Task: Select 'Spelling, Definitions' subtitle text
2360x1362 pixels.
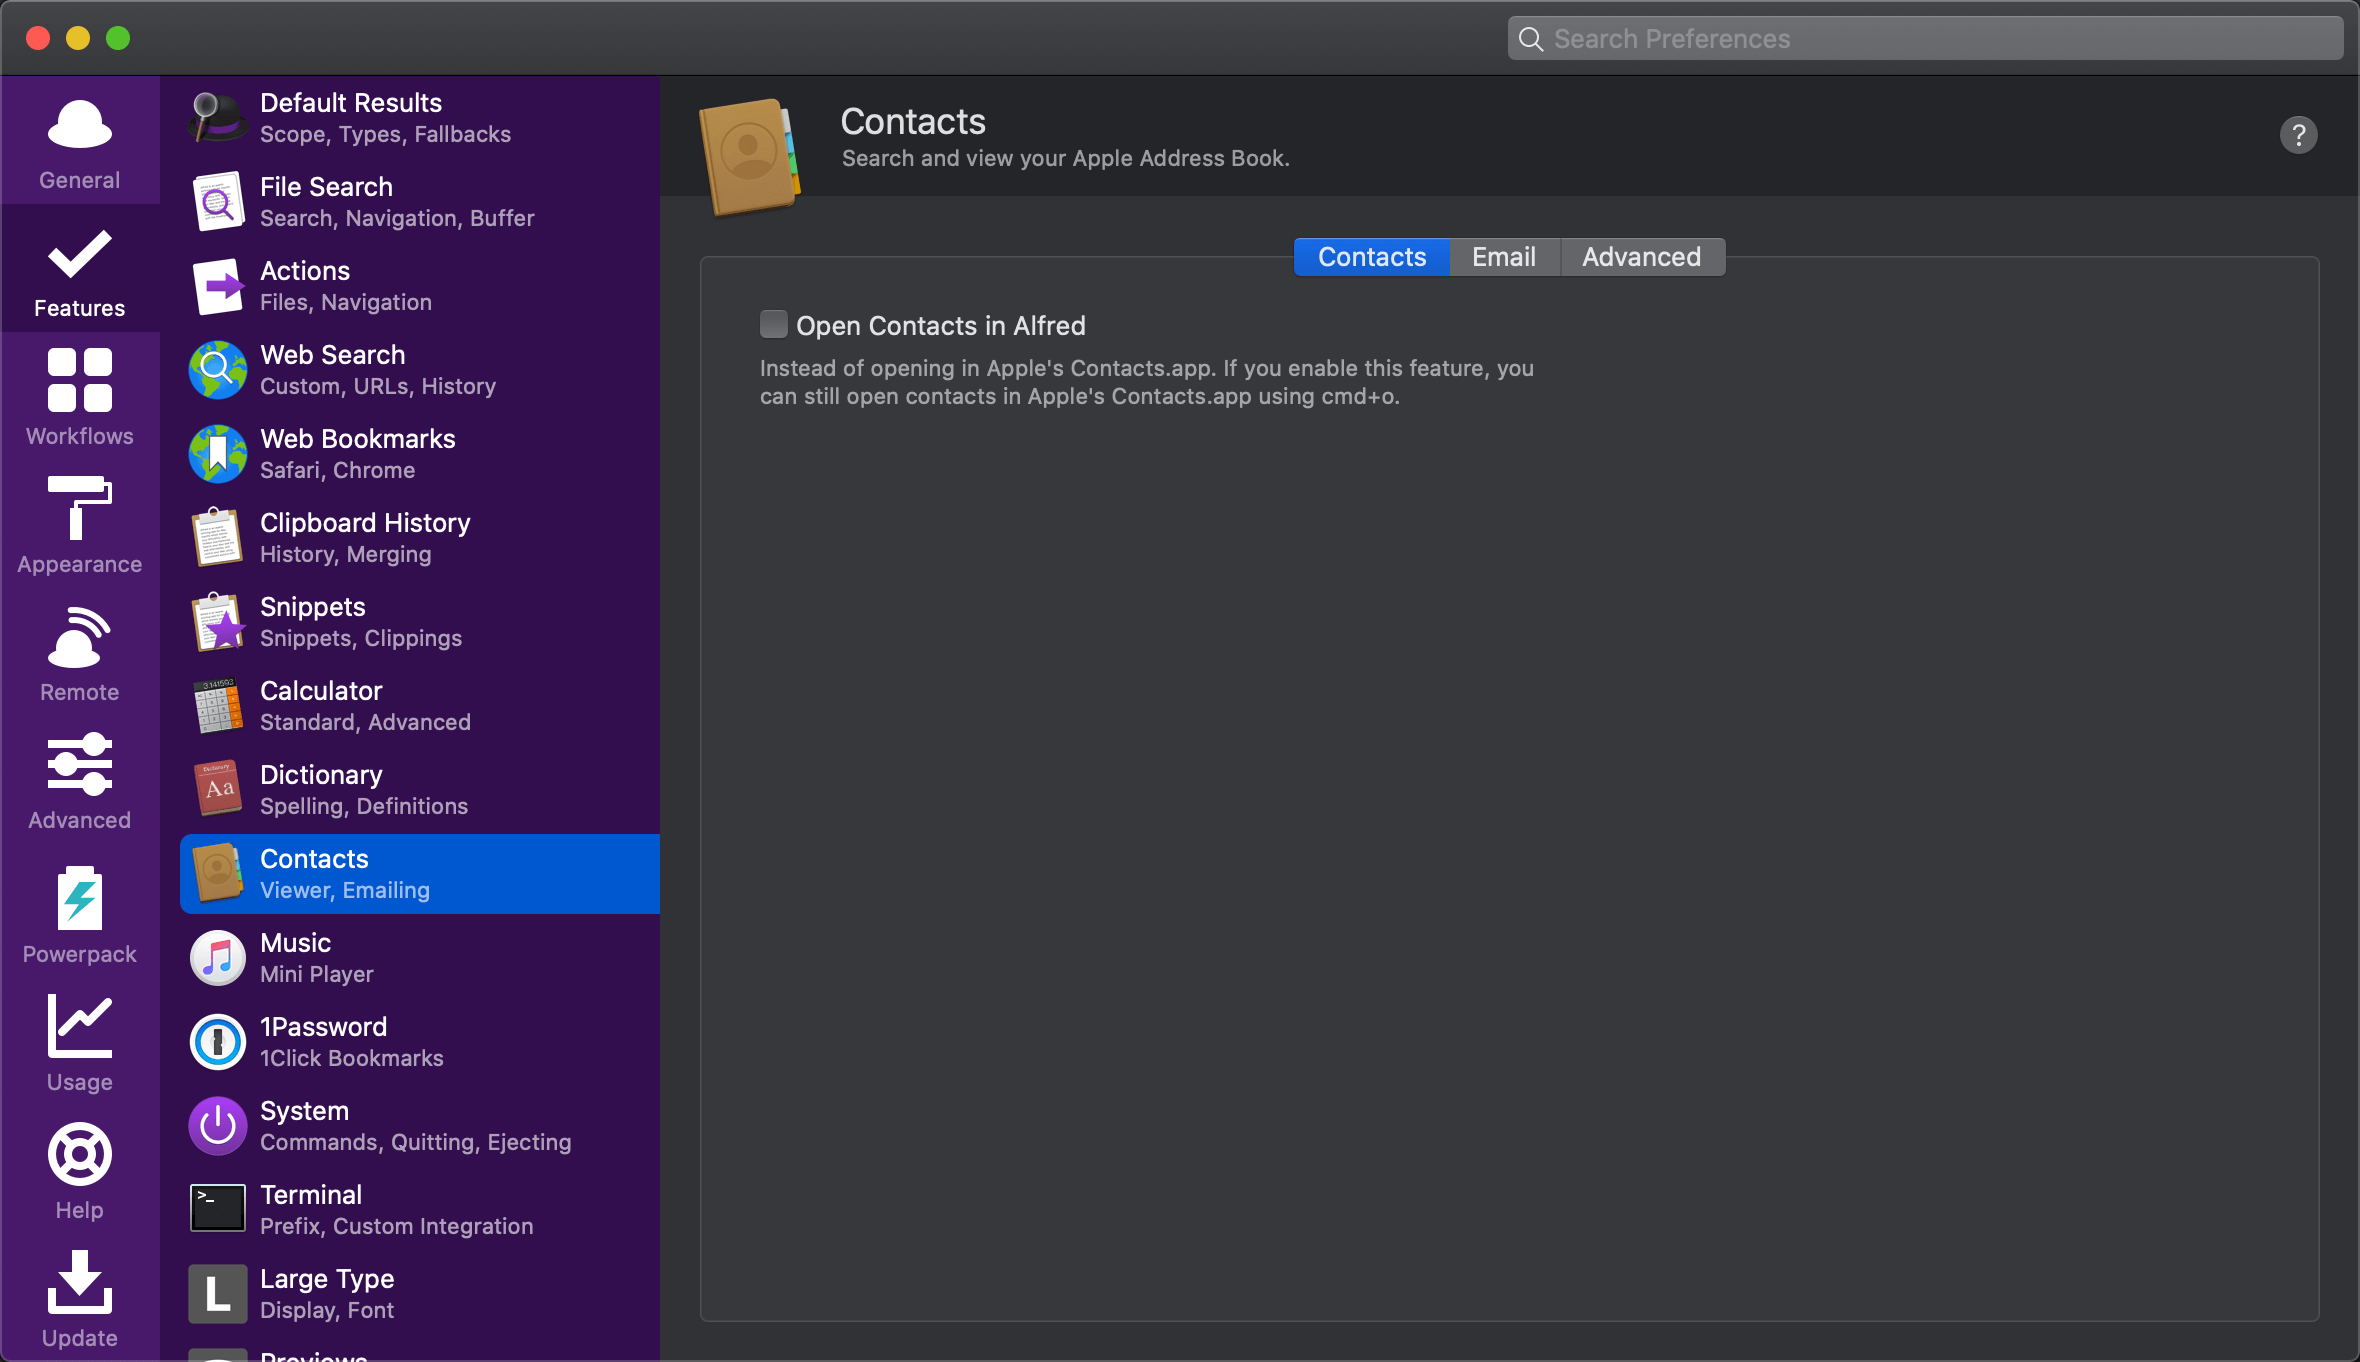Action: pyautogui.click(x=364, y=806)
